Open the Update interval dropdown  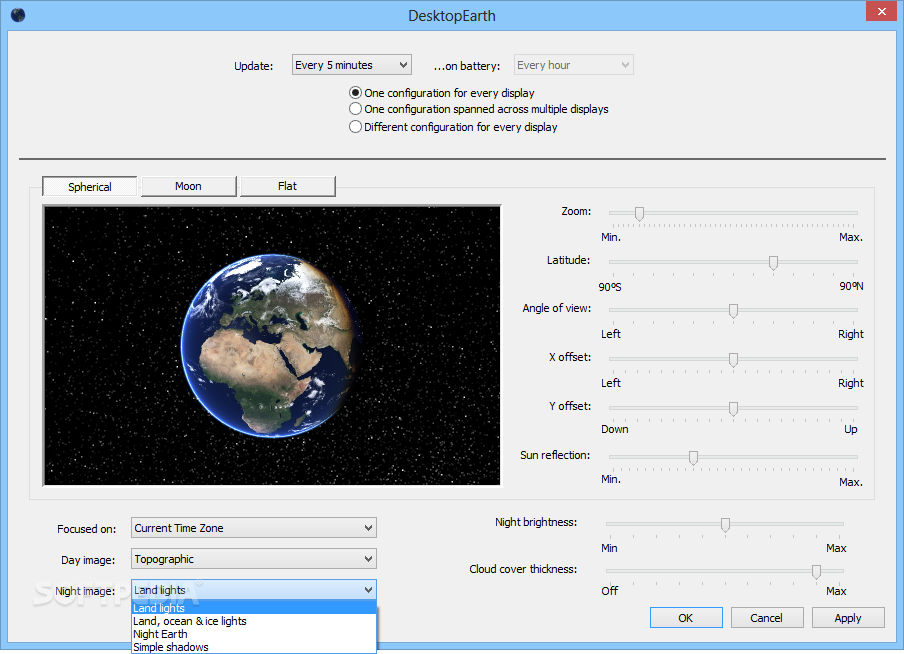pos(352,65)
